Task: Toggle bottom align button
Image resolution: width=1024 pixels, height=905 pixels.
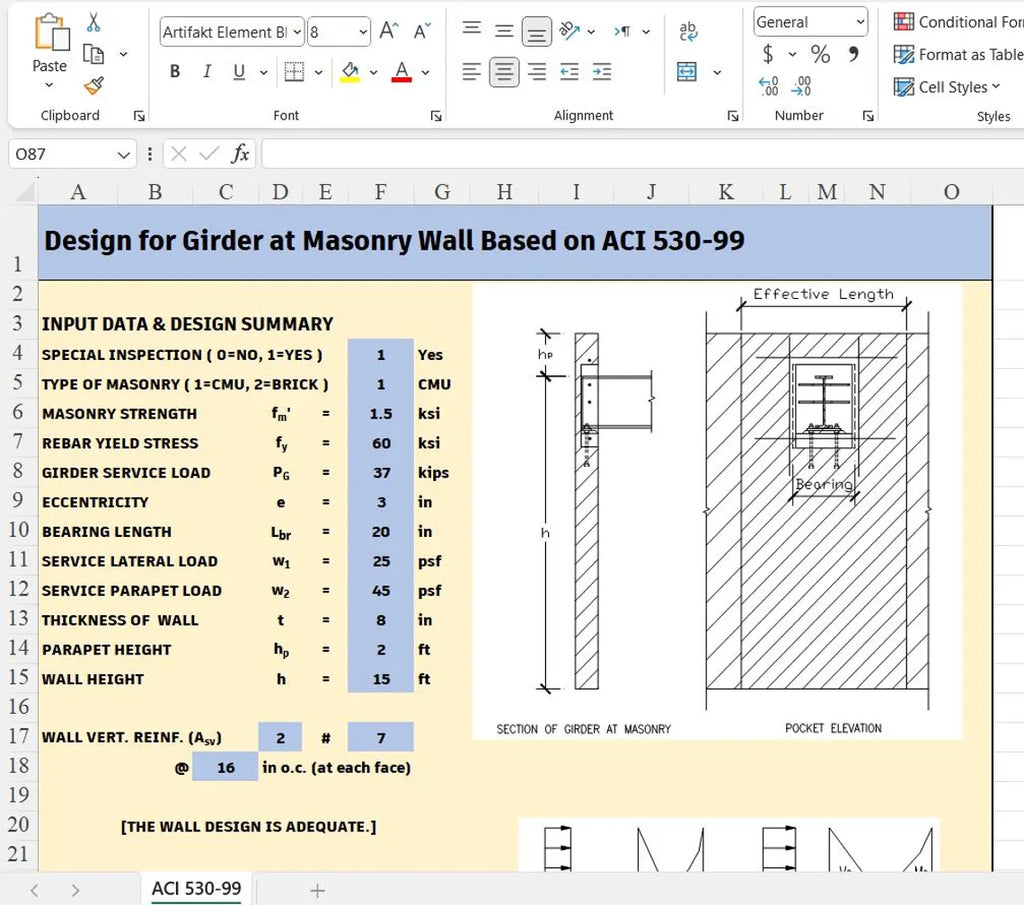Action: coord(537,31)
